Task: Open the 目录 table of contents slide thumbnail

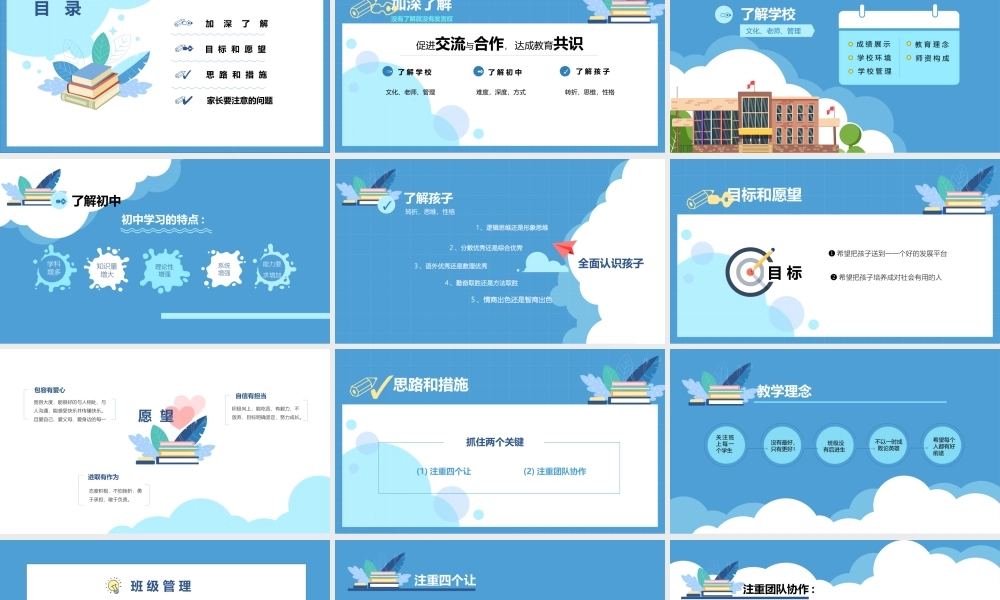Action: click(165, 75)
